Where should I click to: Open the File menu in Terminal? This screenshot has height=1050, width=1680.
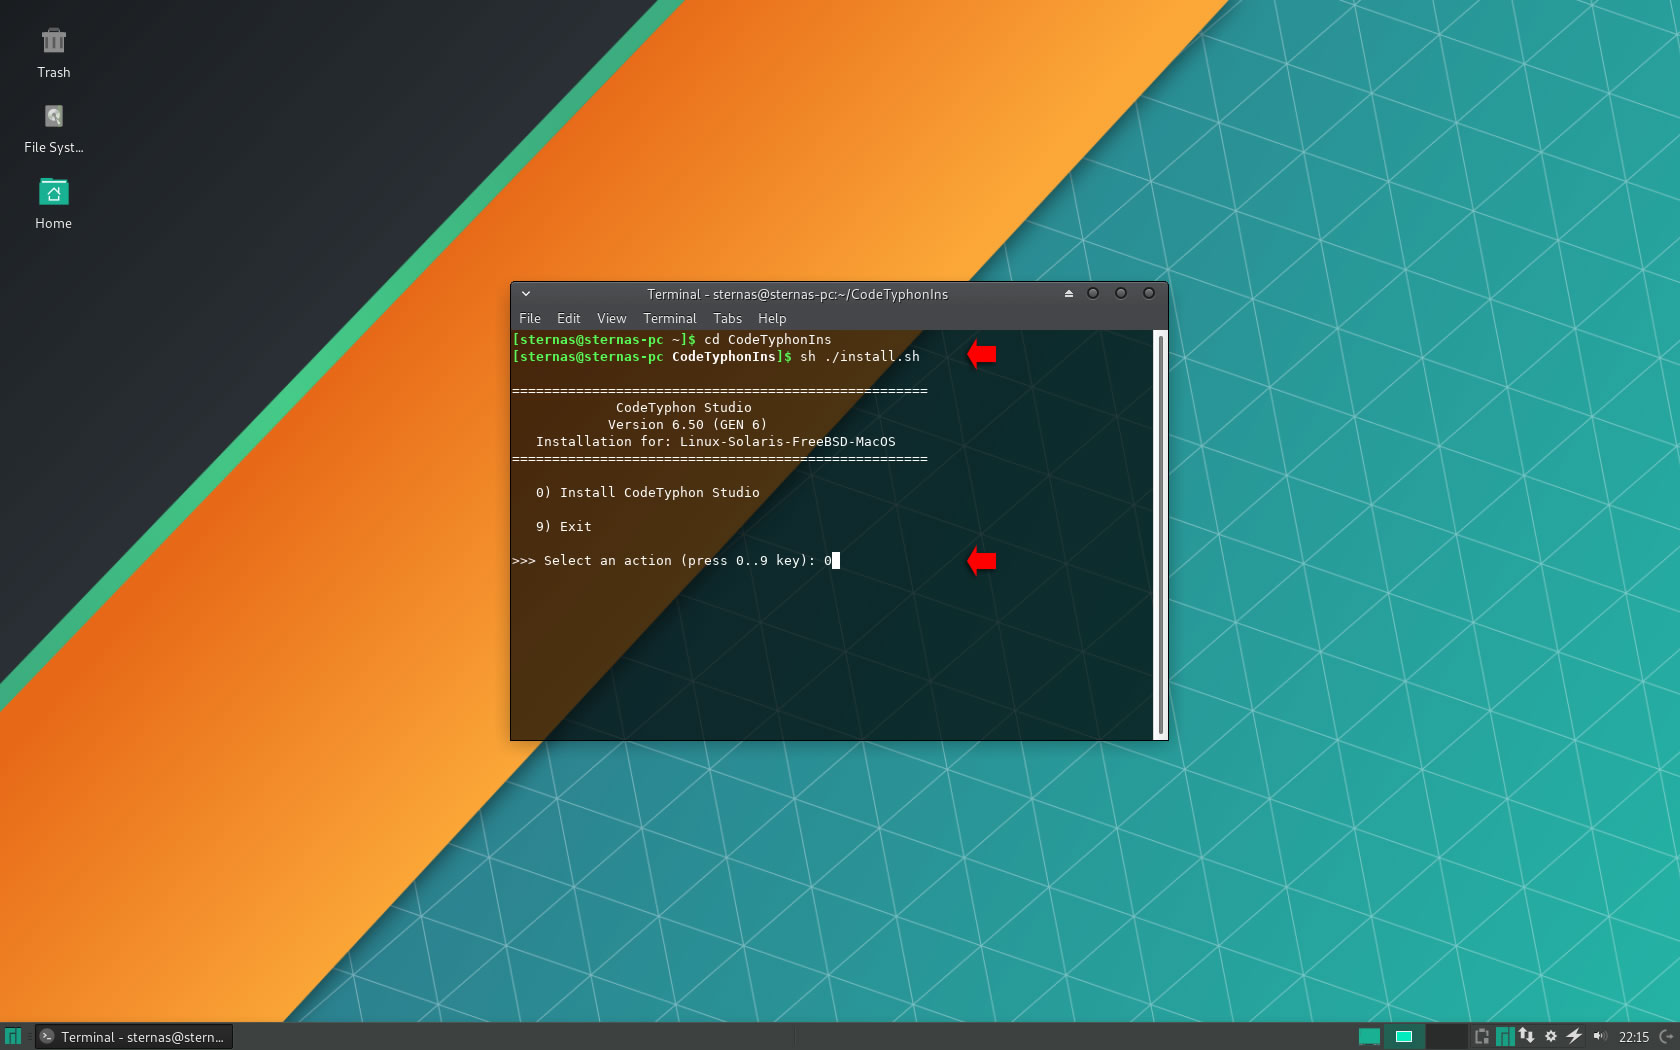click(530, 318)
